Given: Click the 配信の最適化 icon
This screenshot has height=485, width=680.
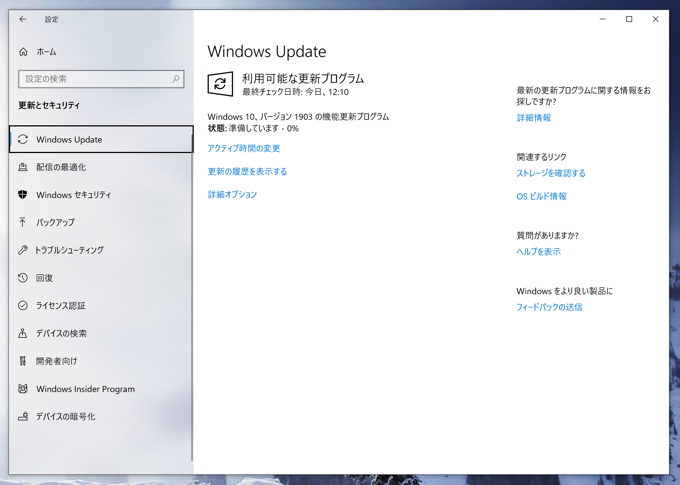Looking at the screenshot, I should (23, 167).
